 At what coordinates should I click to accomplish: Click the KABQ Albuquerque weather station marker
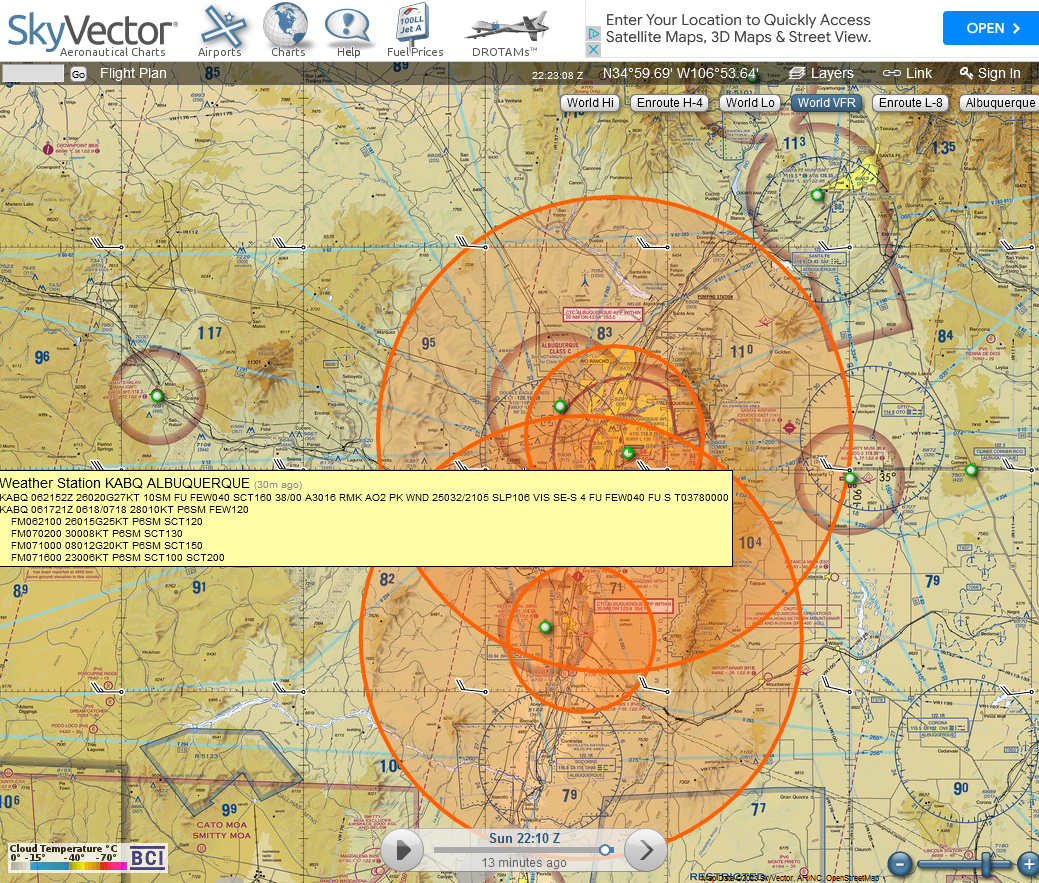[628, 453]
